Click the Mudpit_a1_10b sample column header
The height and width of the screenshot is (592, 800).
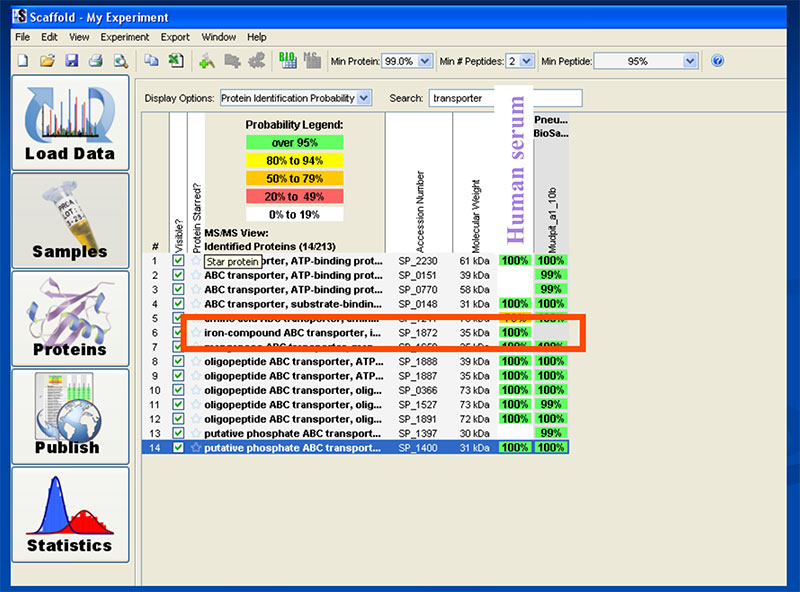(552, 220)
